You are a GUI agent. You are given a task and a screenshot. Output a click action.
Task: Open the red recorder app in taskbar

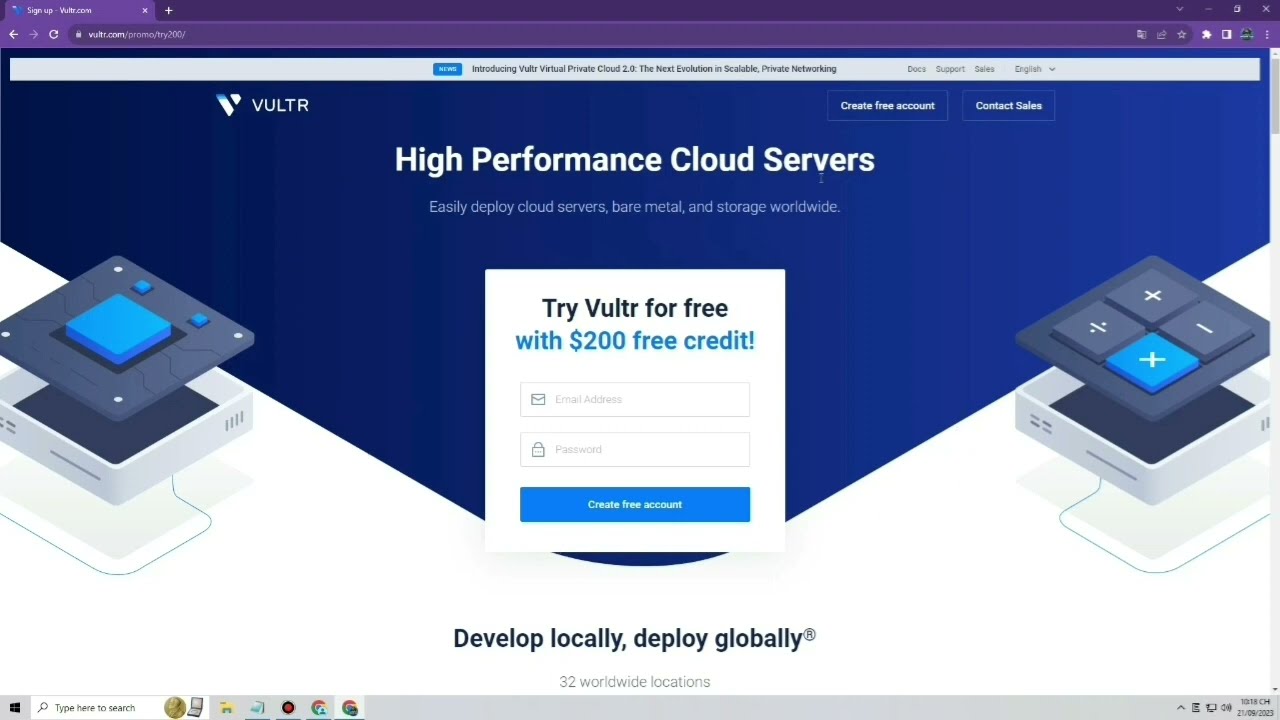(288, 708)
